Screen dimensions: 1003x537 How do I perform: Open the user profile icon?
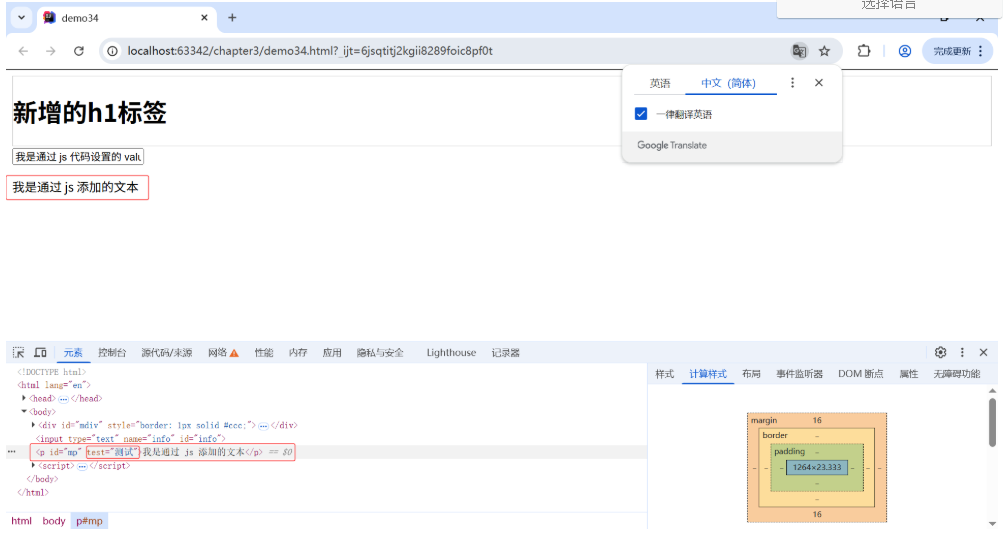click(x=904, y=51)
